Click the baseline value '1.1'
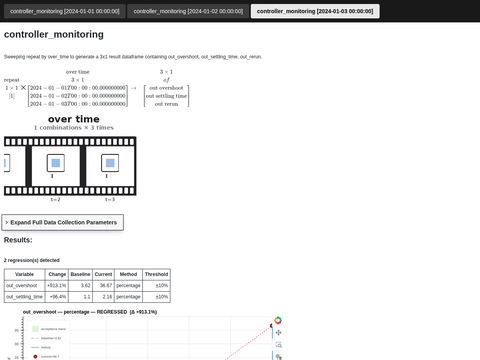The height and width of the screenshot is (360, 480). pos(80,297)
